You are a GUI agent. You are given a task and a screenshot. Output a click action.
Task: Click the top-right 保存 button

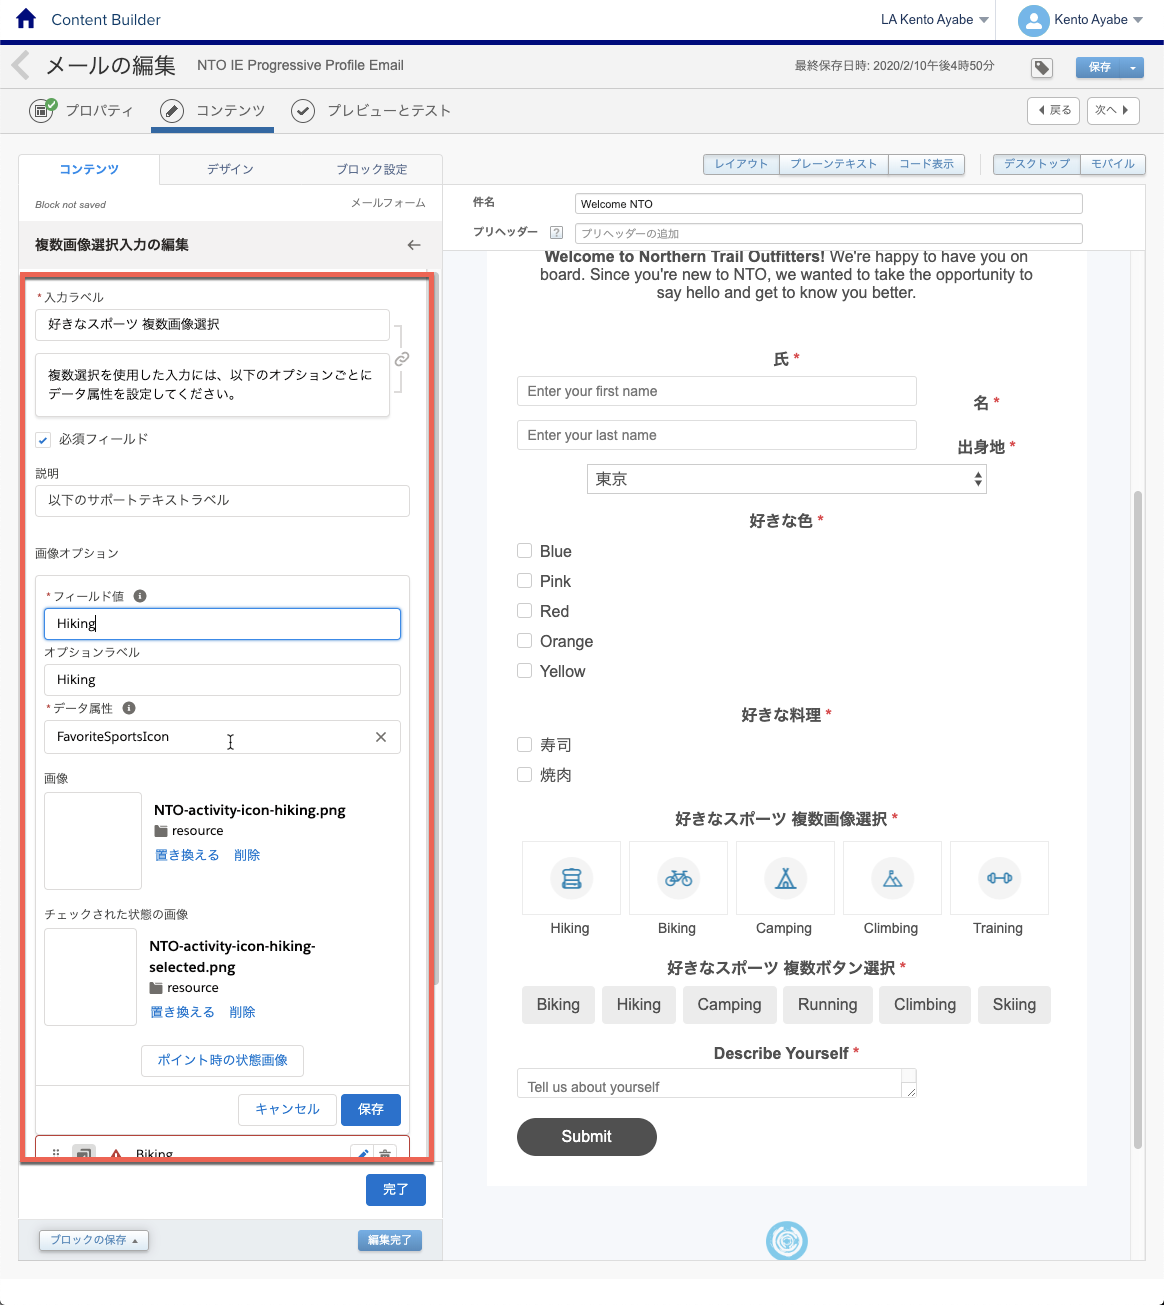[x=1100, y=67]
